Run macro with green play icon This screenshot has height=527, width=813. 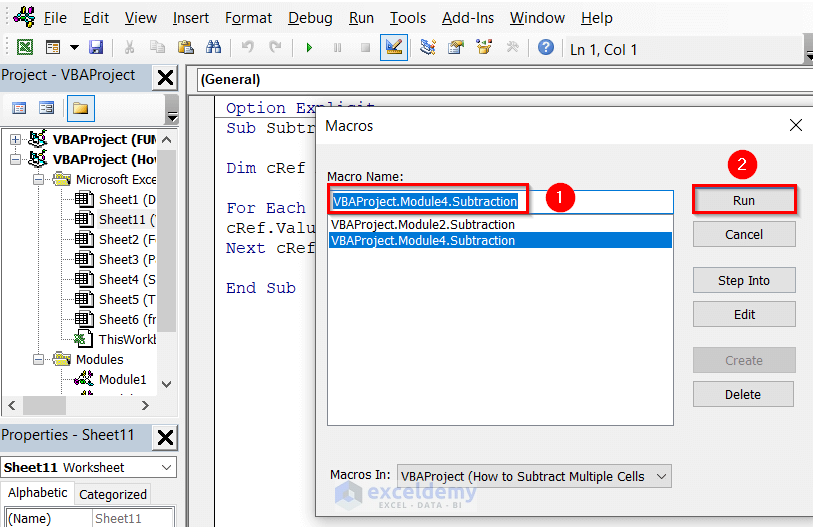point(309,48)
